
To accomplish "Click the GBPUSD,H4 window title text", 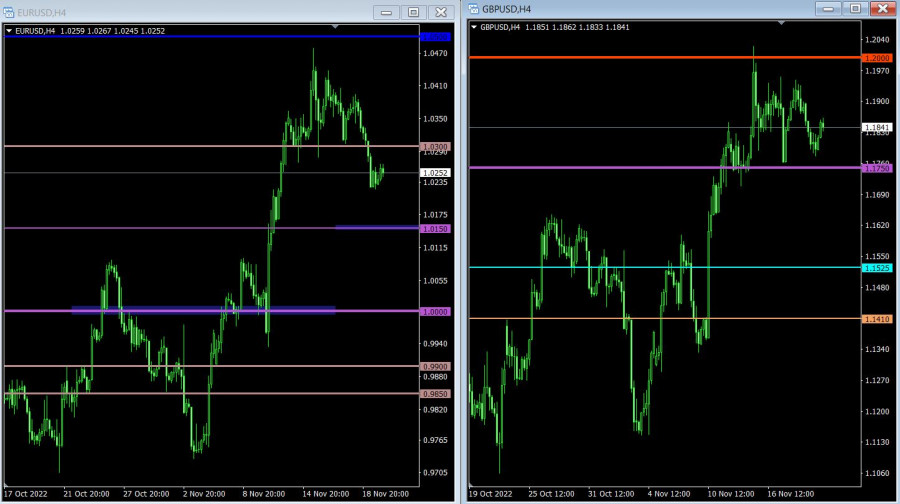I will pos(506,9).
